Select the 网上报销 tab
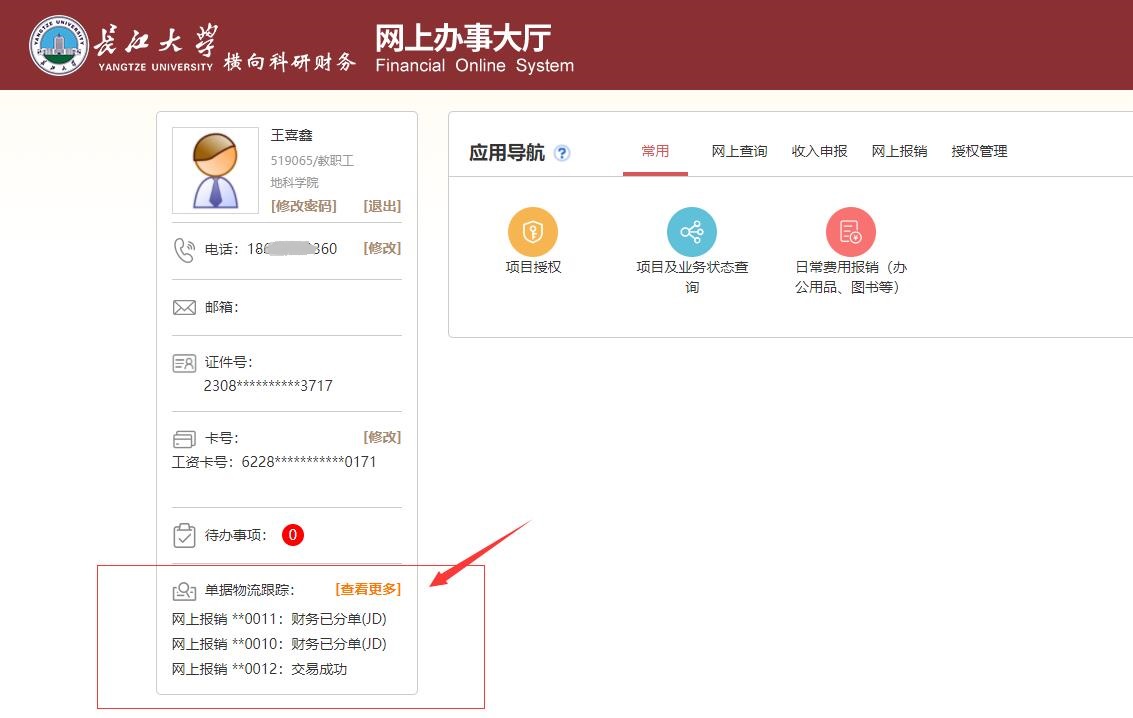 point(899,151)
